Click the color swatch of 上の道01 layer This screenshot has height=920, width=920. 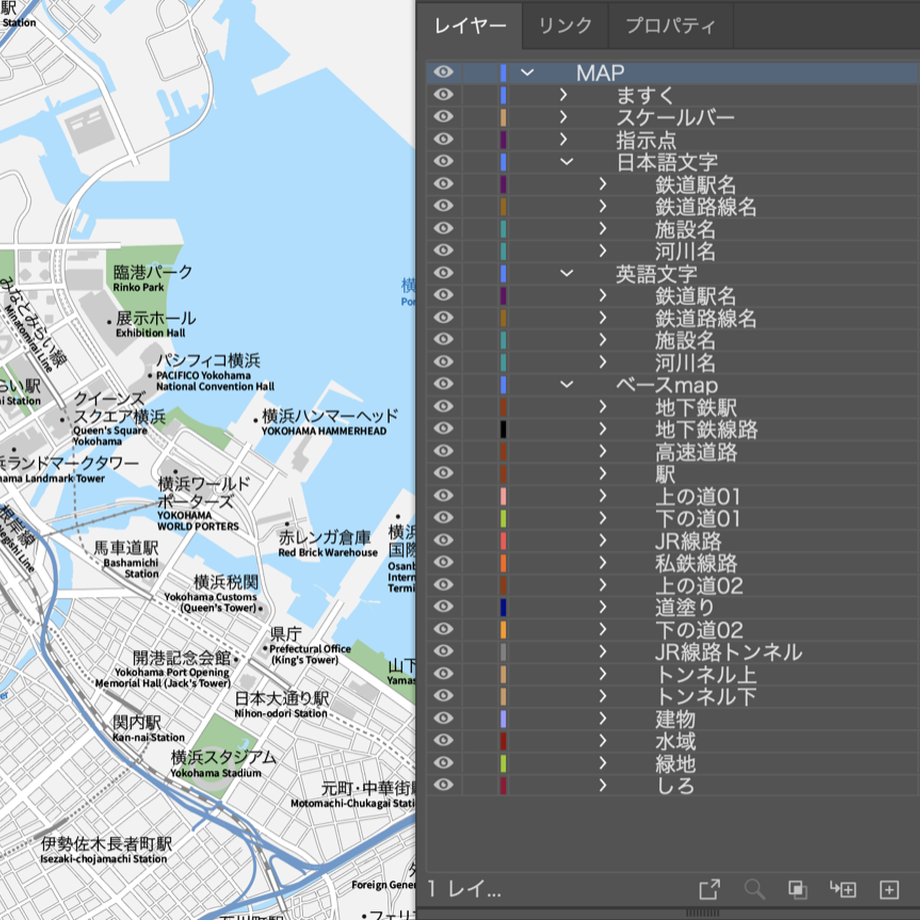coord(503,496)
